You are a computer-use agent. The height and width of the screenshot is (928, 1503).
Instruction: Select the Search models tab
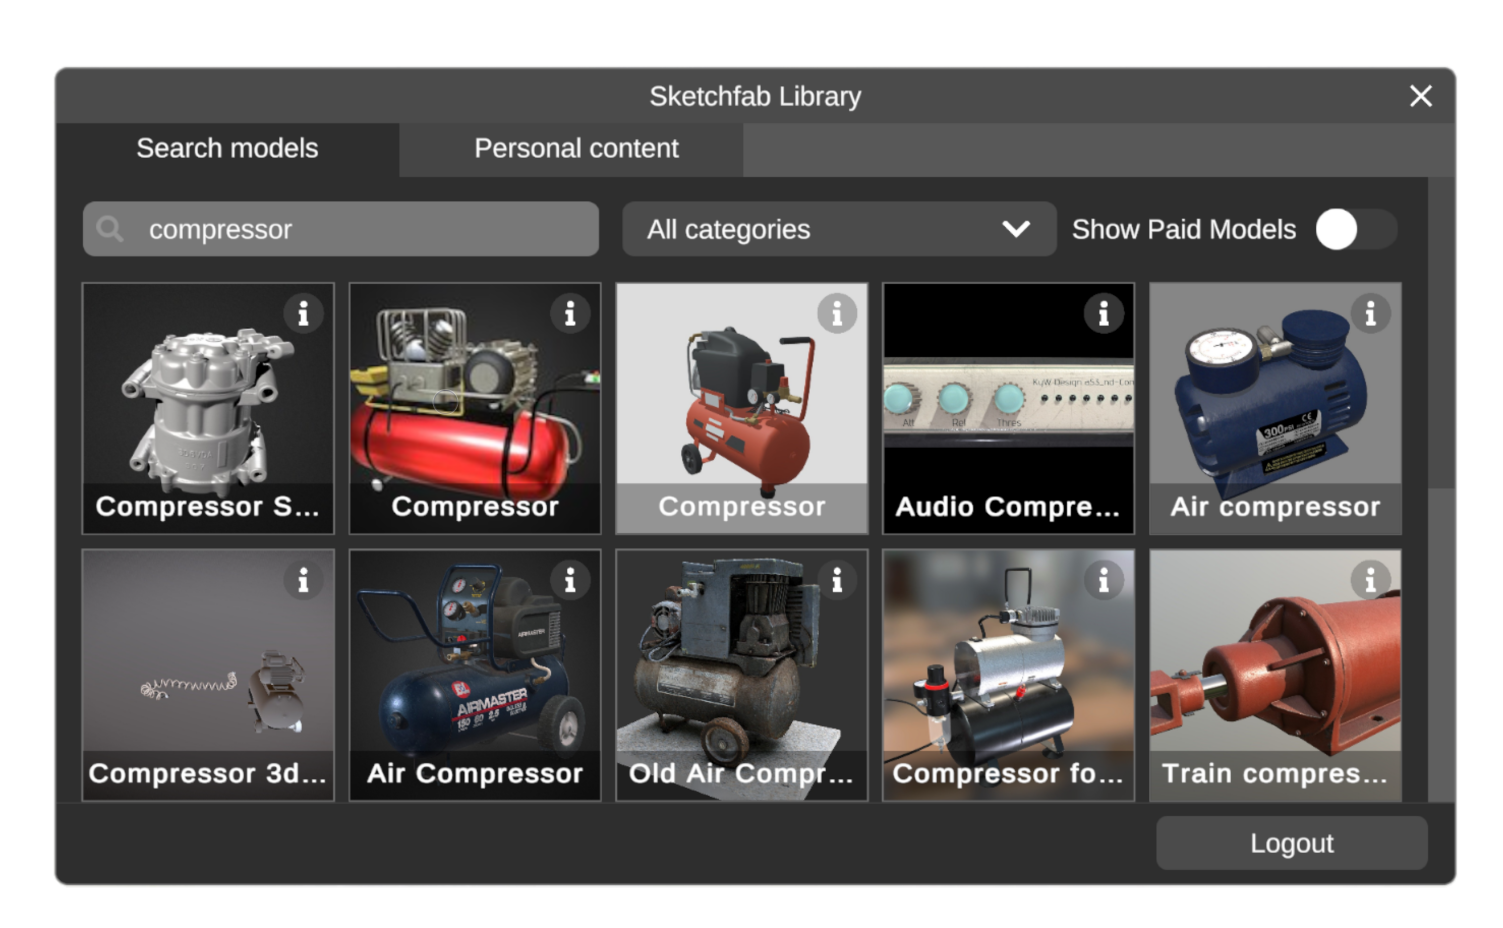pos(227,149)
